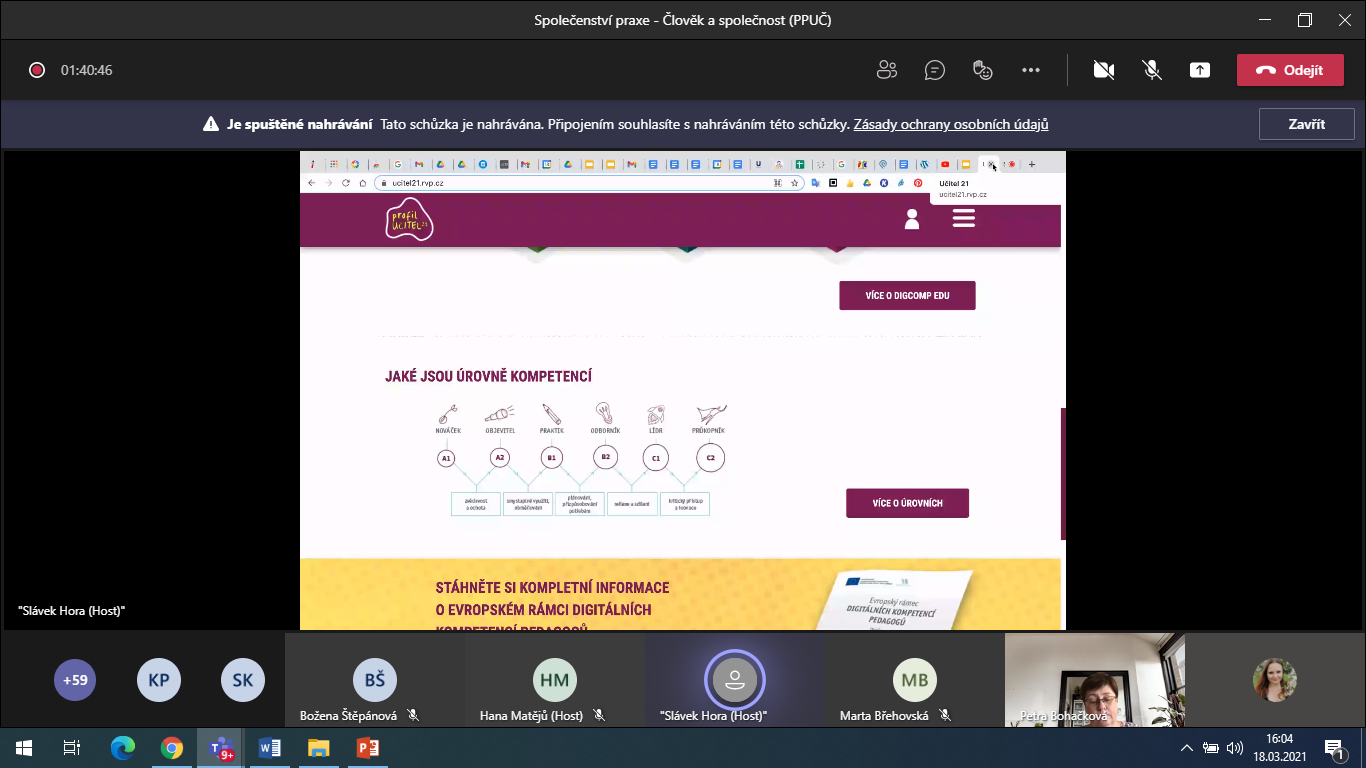Open the reactions and raise hand icon
The height and width of the screenshot is (768, 1366).
pyautogui.click(x=983, y=70)
